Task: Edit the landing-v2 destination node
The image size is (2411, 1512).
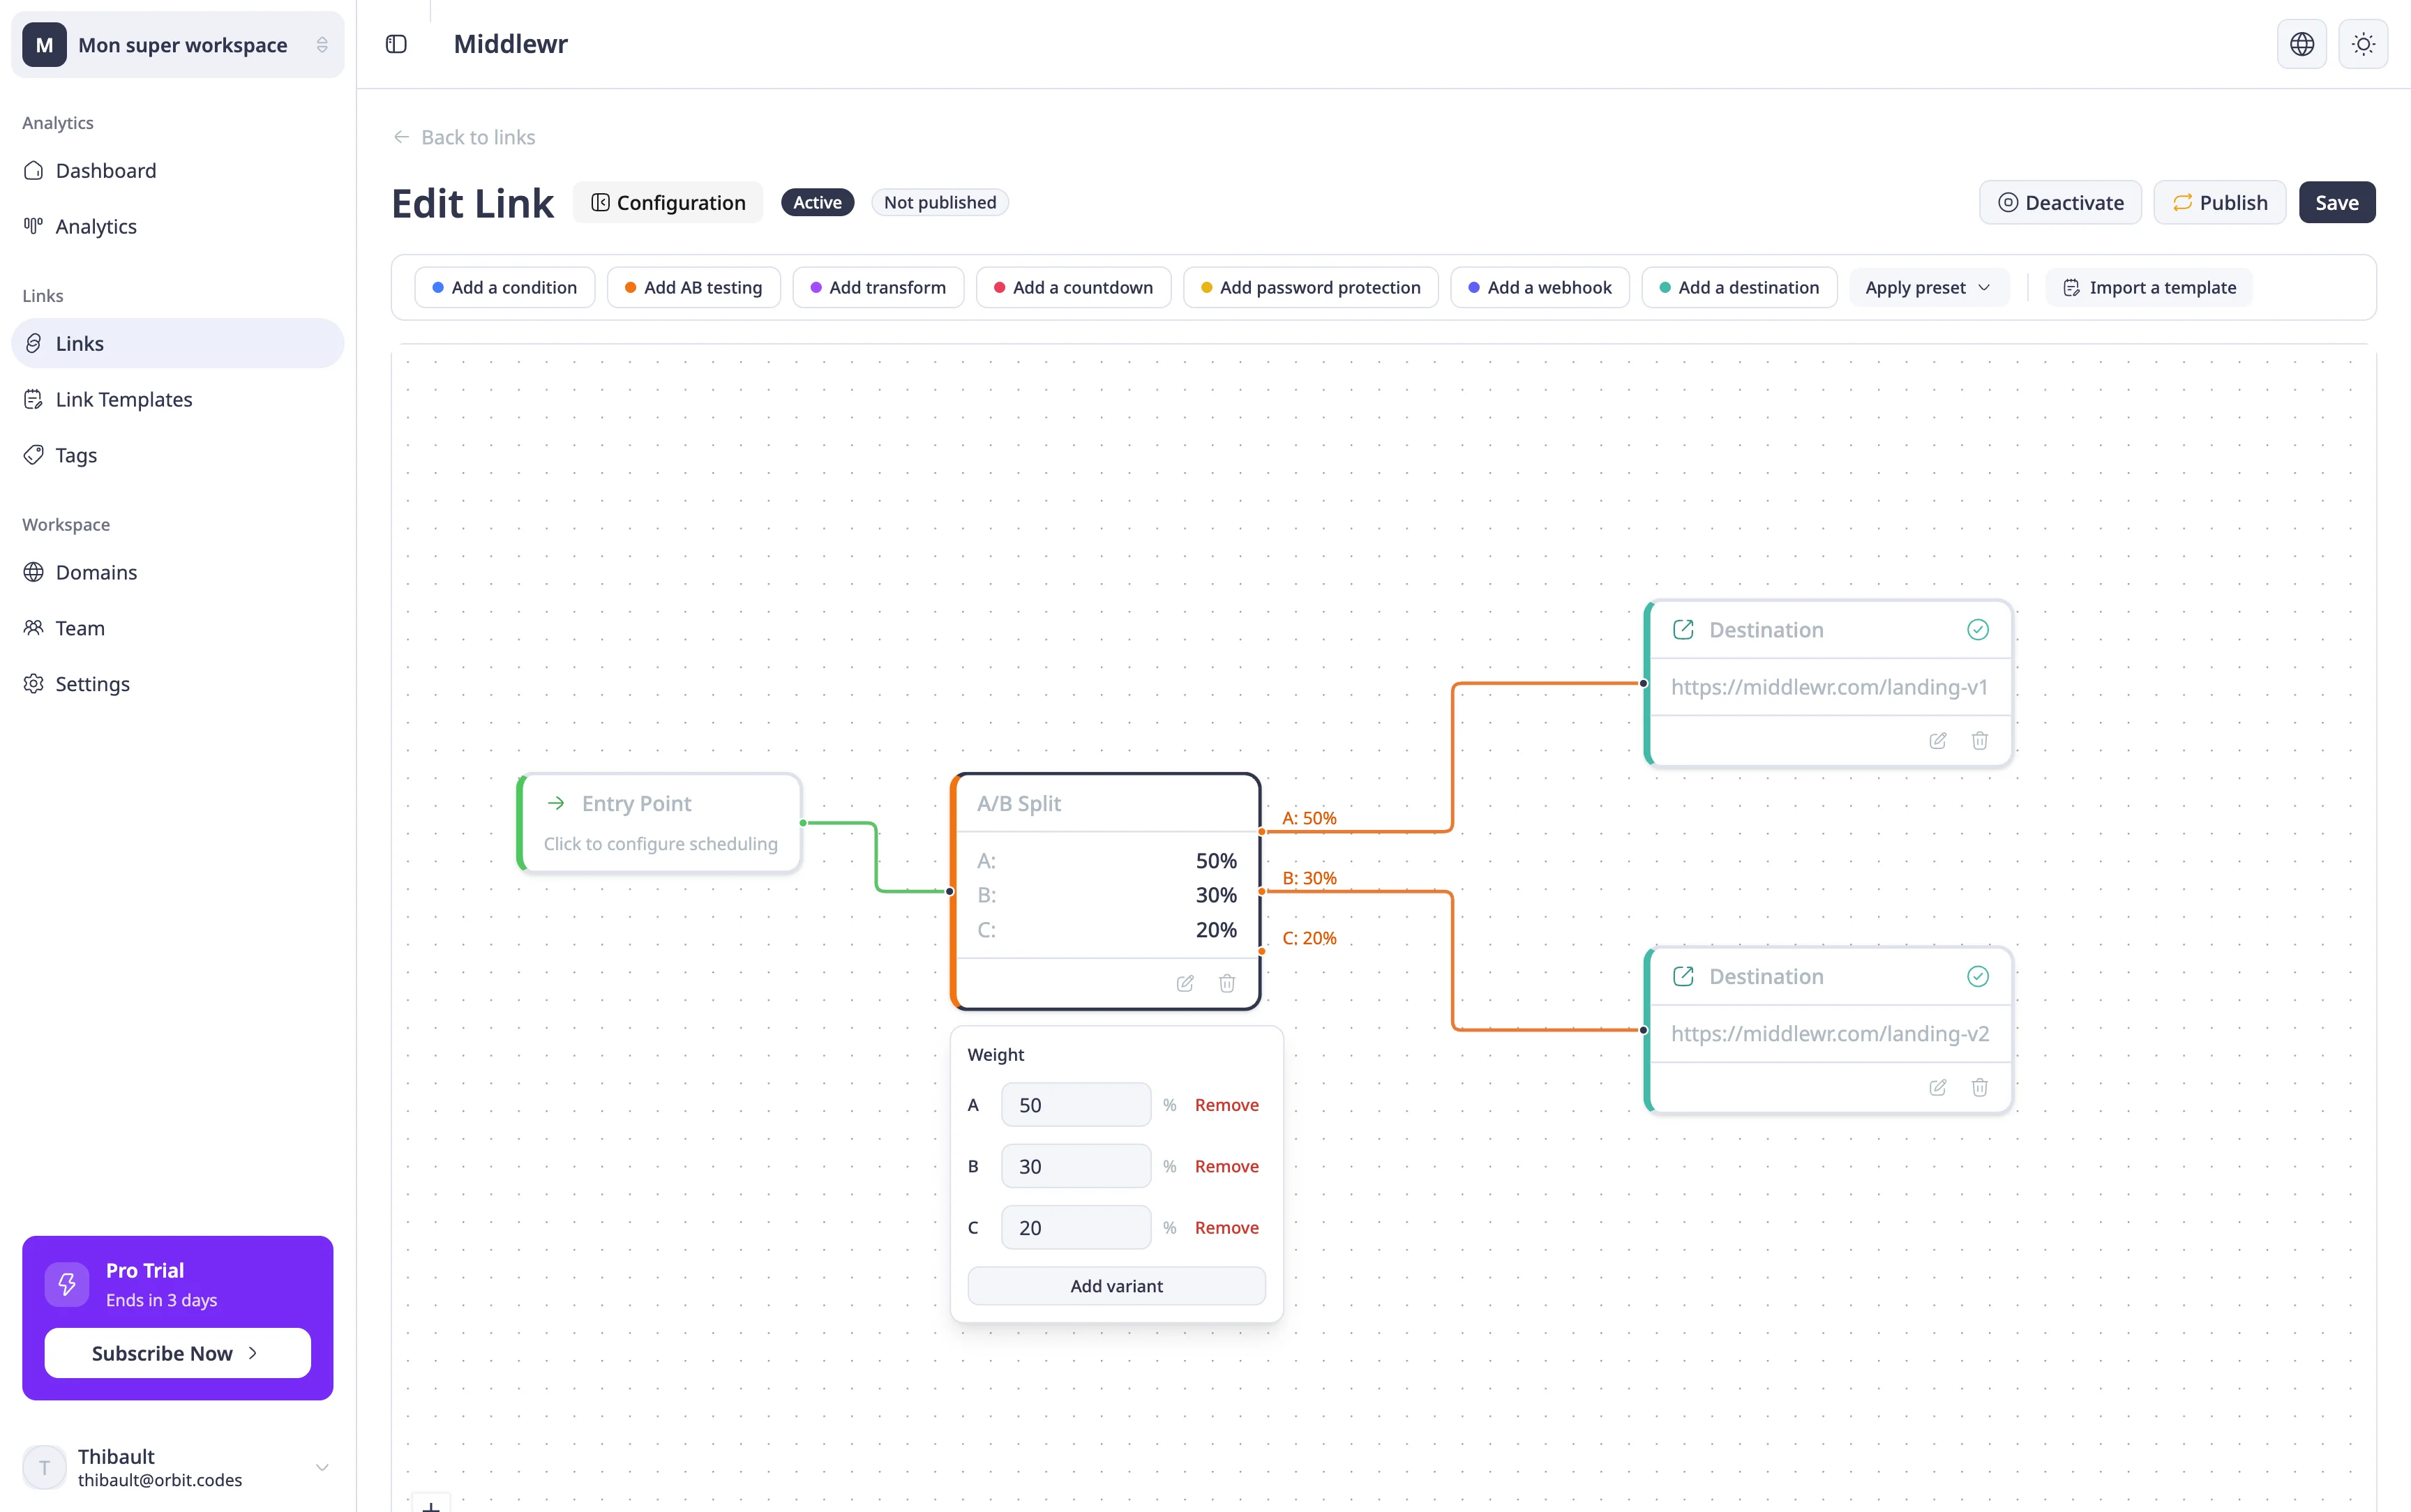Action: pos(1938,1087)
